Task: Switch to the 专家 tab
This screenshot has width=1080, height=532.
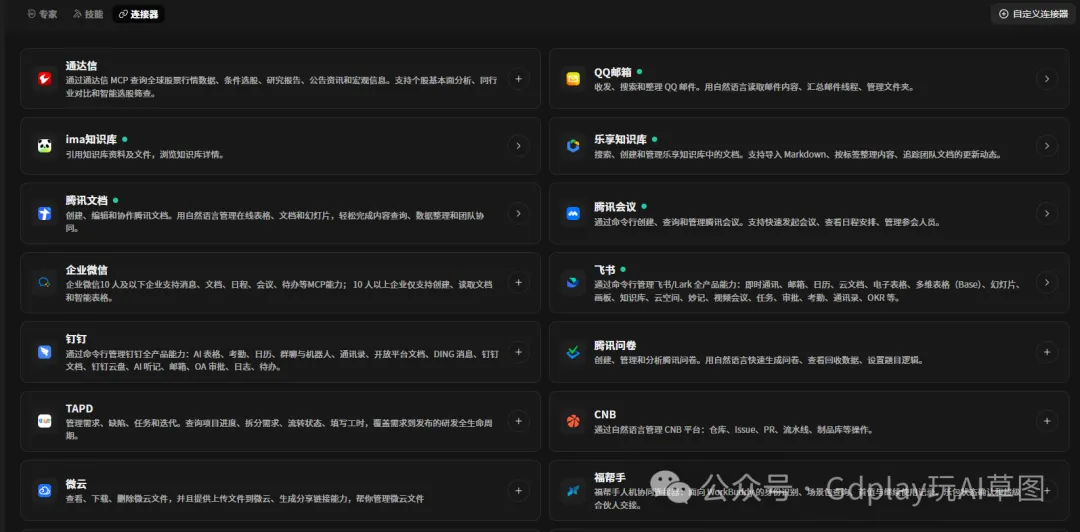Action: pos(42,14)
